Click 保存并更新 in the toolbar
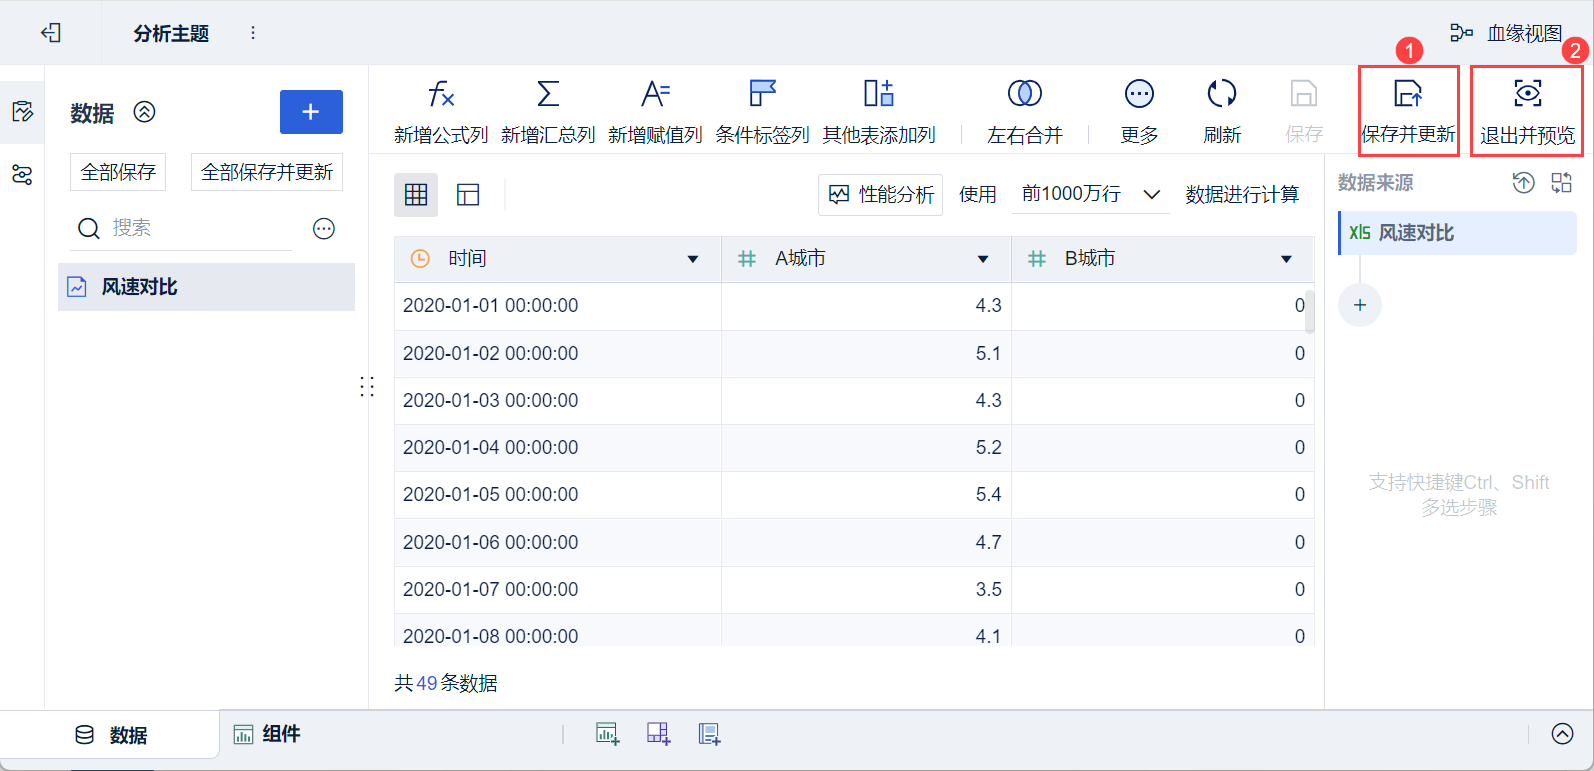 [x=1408, y=111]
